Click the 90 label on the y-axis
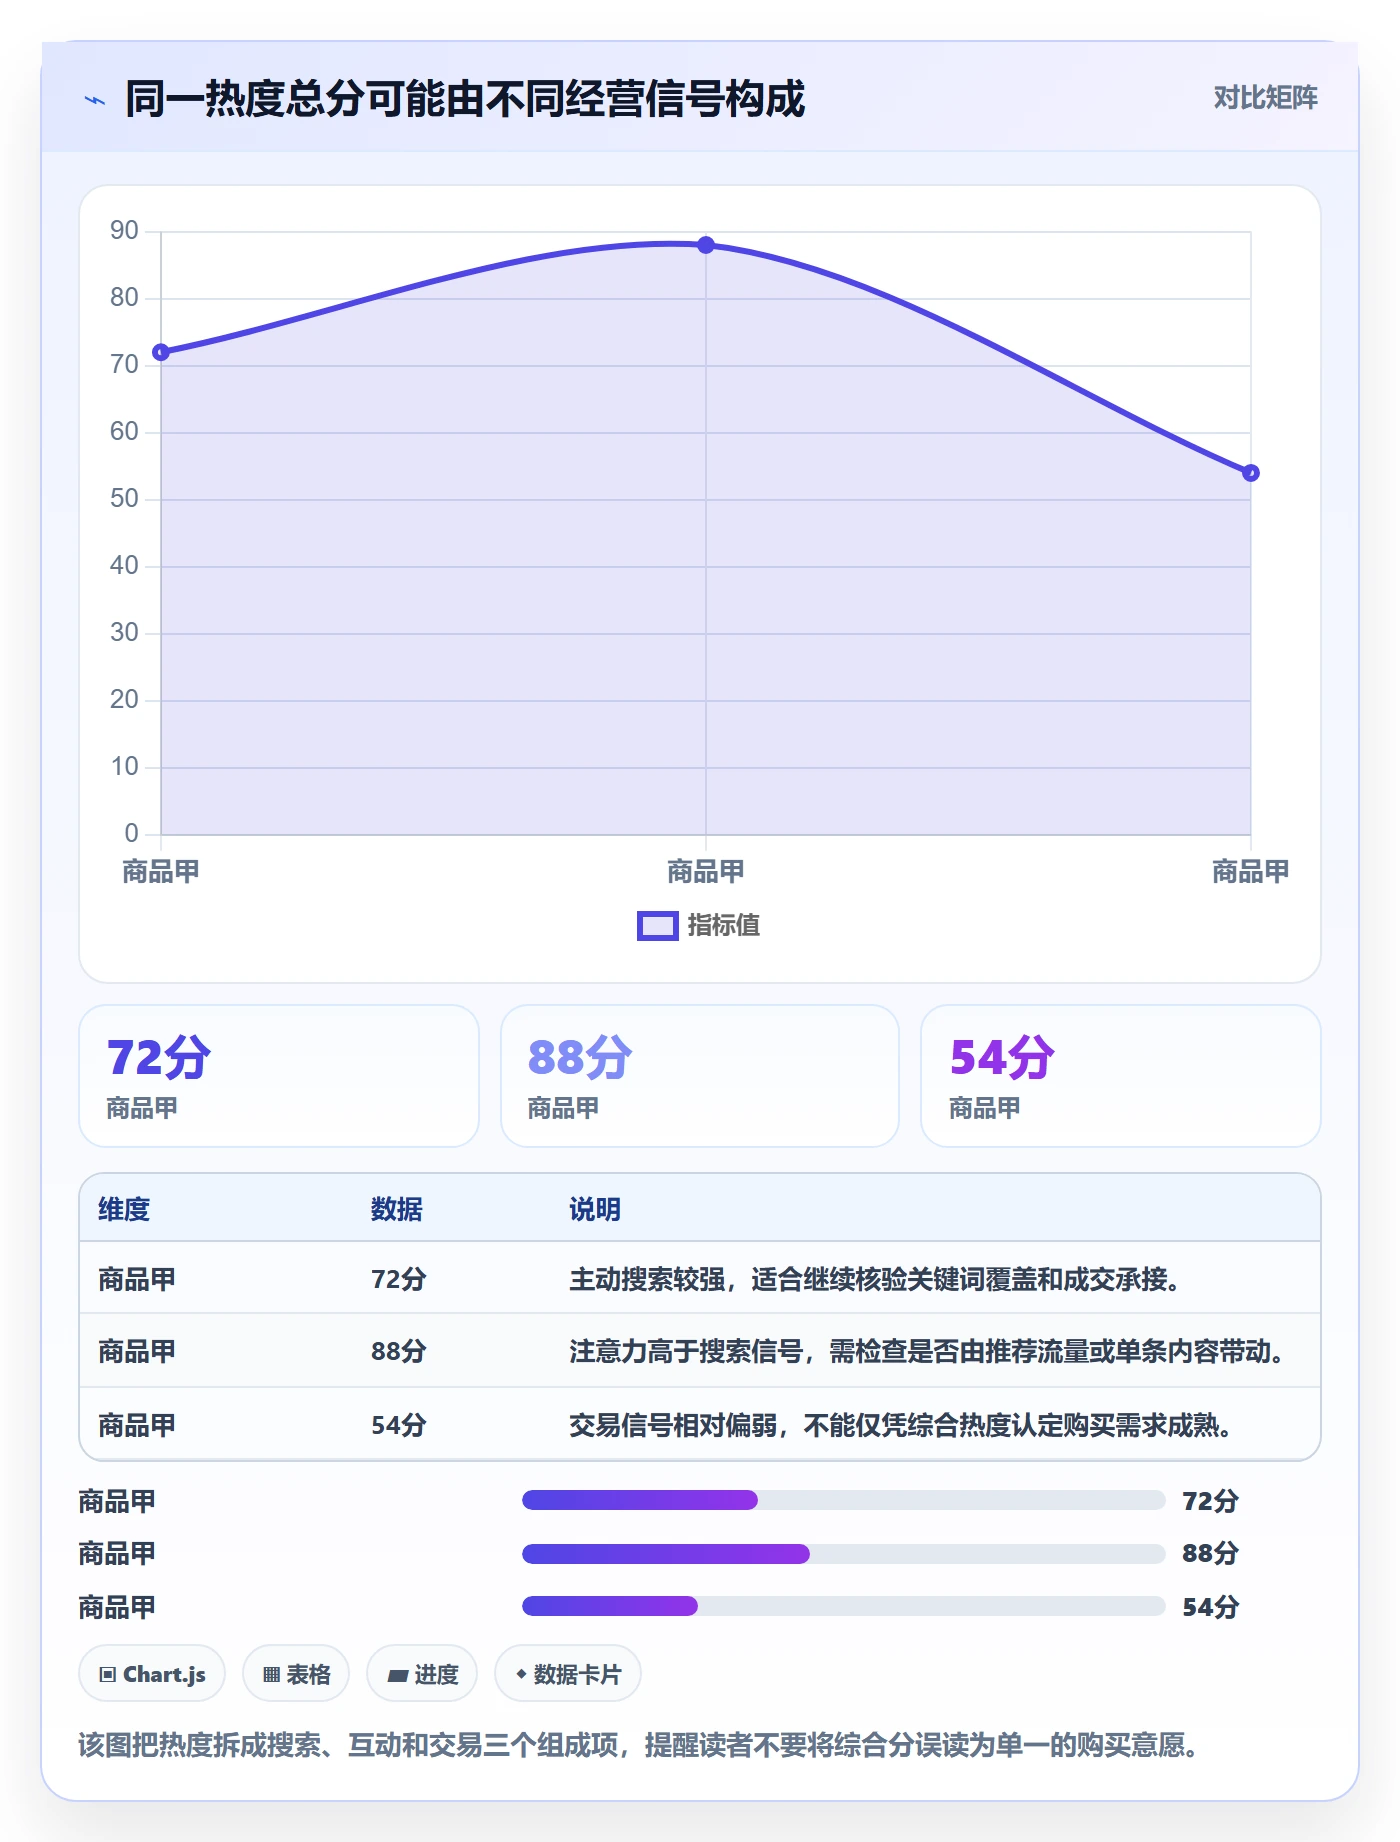The image size is (1400, 1842). (x=124, y=231)
